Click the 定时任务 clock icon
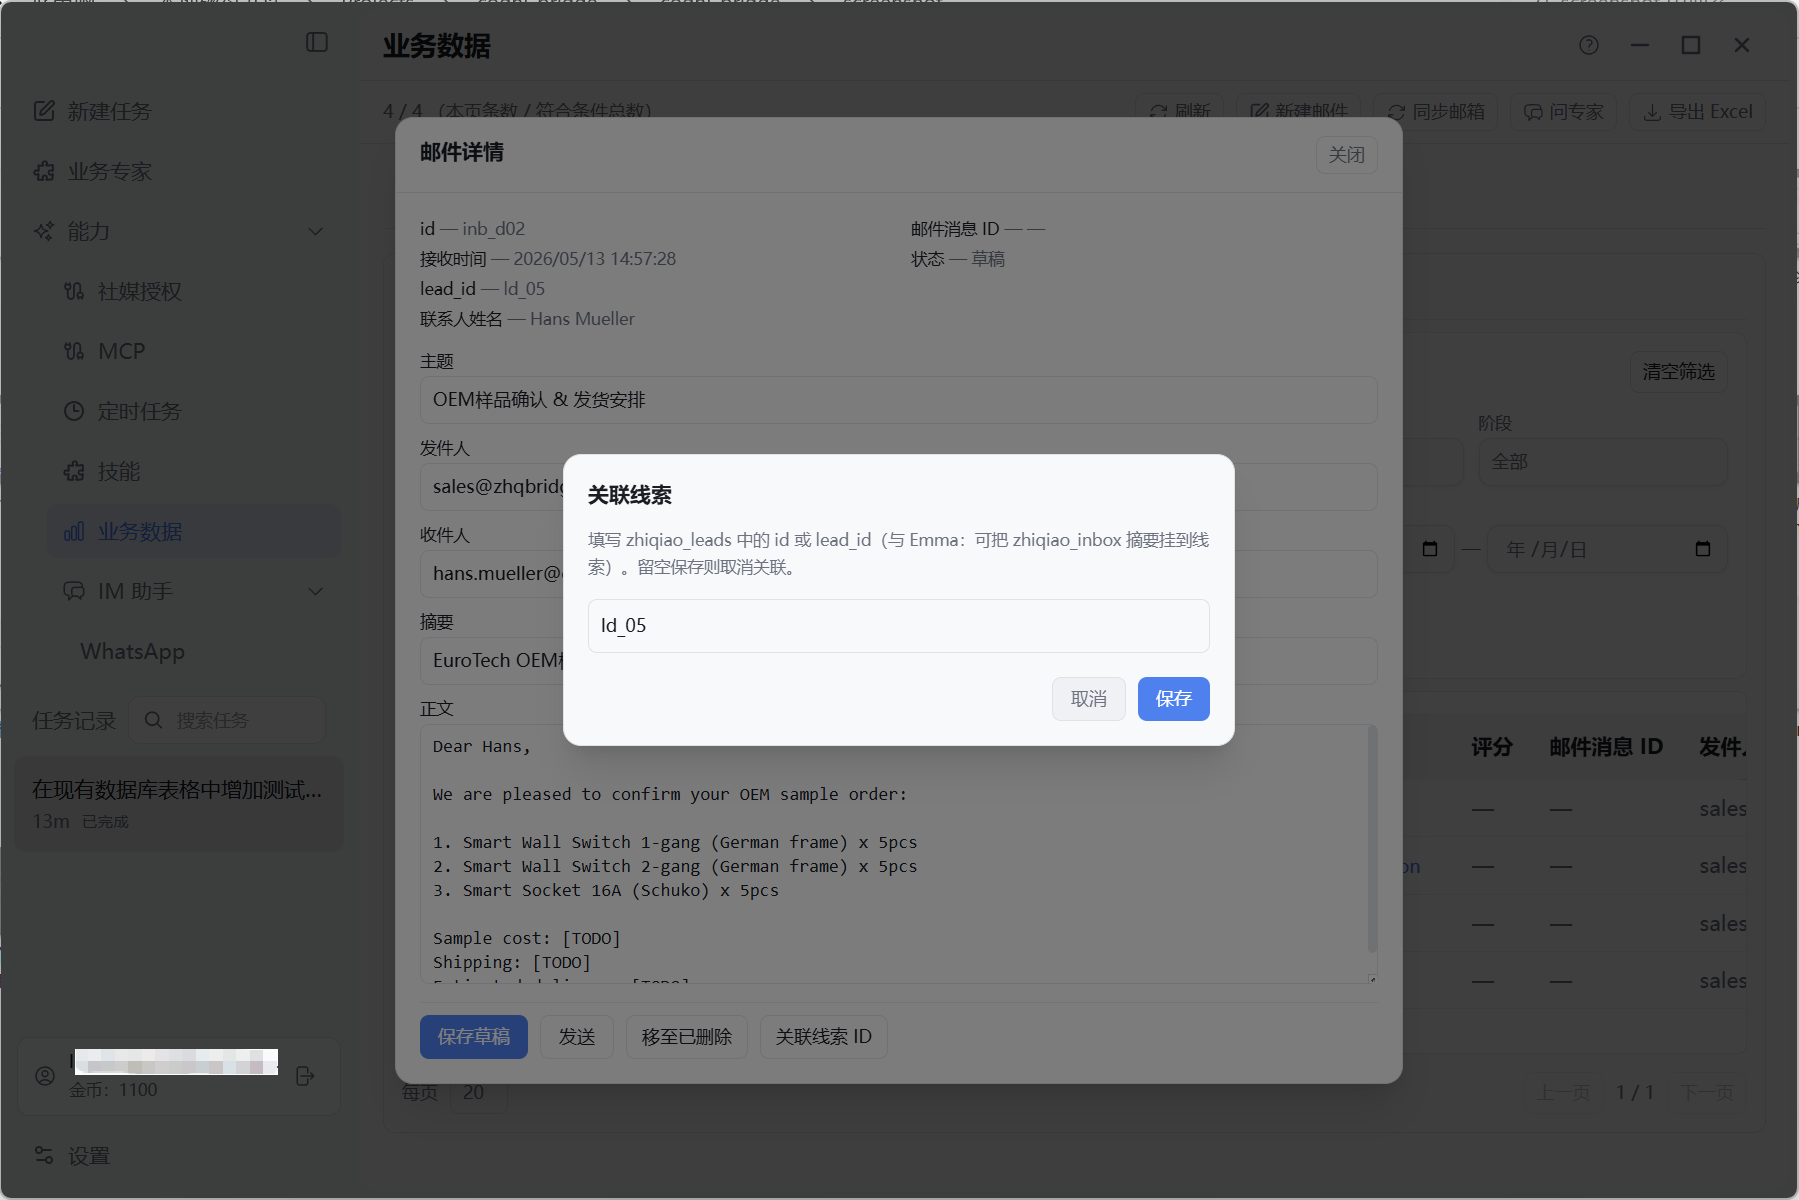The image size is (1799, 1200). point(74,411)
